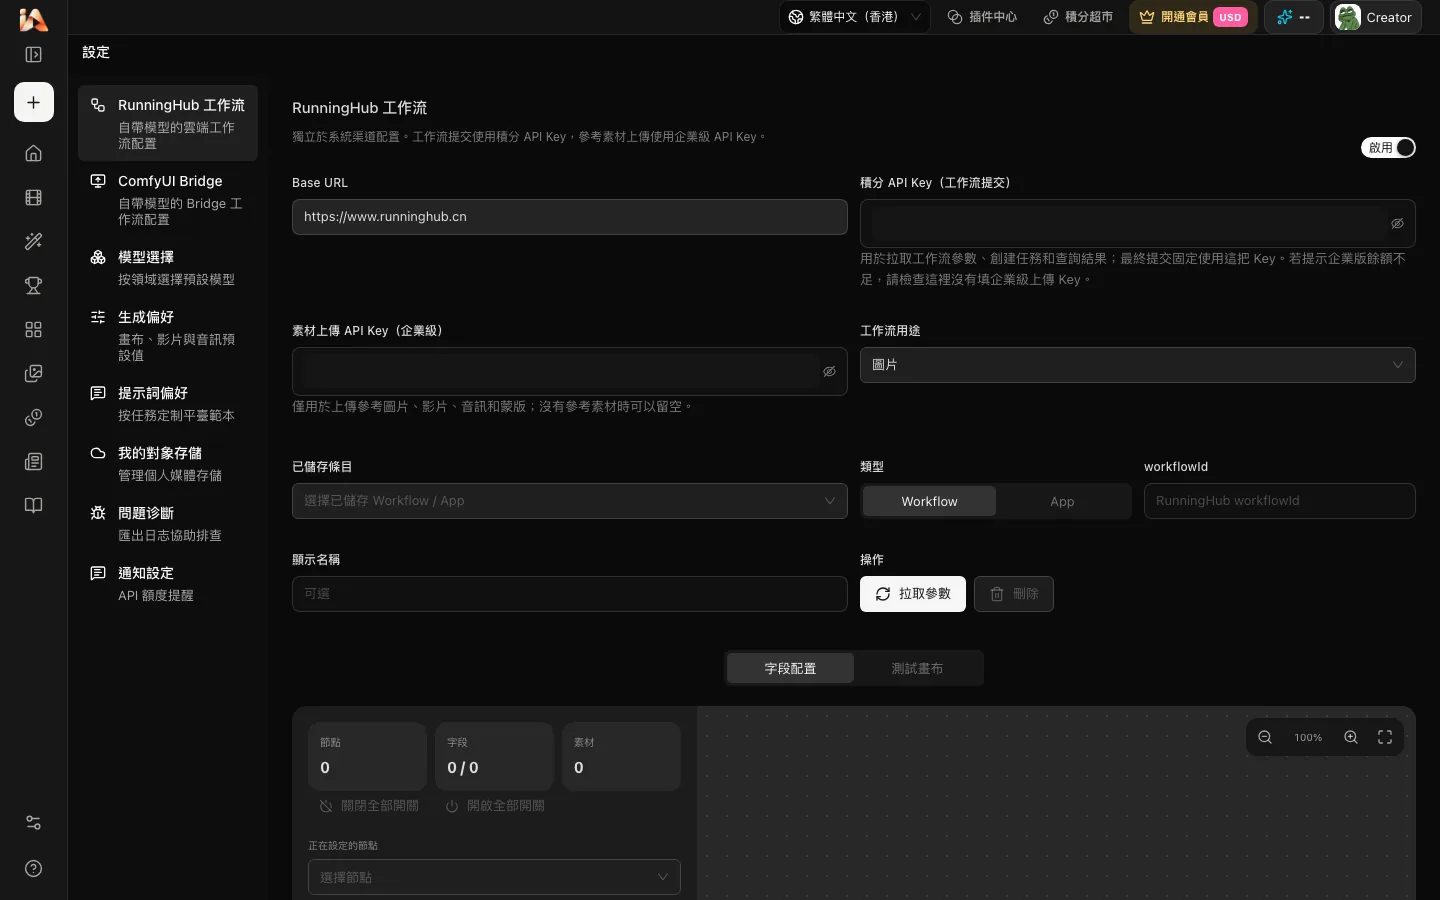The image size is (1440, 900).
Task: Click the workflowId input field
Action: (x=1279, y=501)
